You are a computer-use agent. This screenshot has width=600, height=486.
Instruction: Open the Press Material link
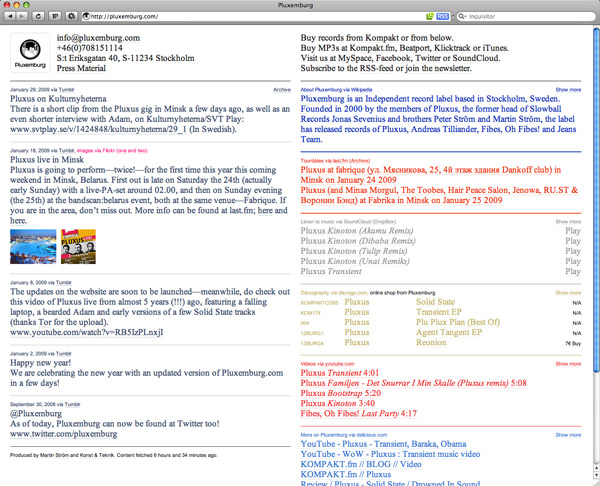pyautogui.click(x=81, y=68)
